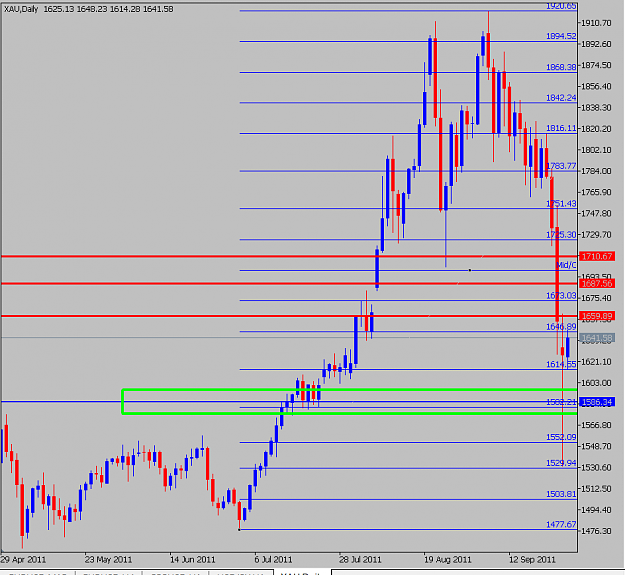Click the 1529.94 level label
Screen dimensions: 625x575
(561, 463)
